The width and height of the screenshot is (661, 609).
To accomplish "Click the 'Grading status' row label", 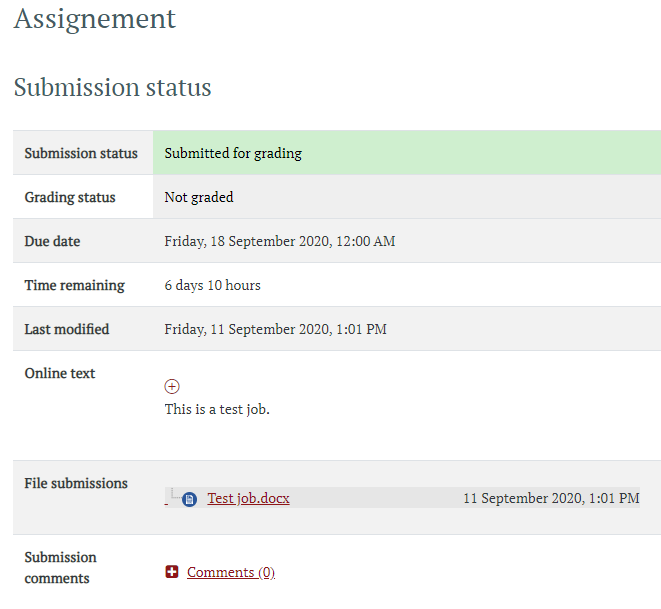I will (x=70, y=197).
